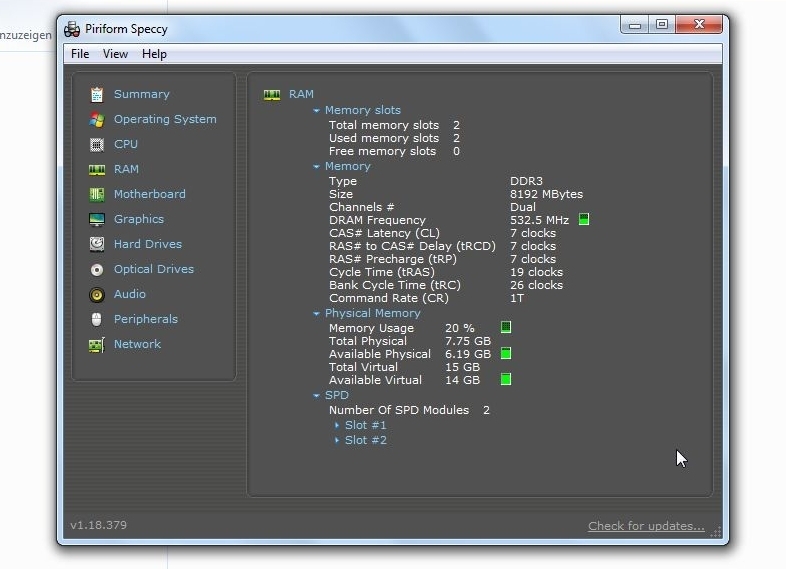Select the Optical Drives disc icon
Viewport: 786px width, 569px height.
pyautogui.click(x=97, y=269)
